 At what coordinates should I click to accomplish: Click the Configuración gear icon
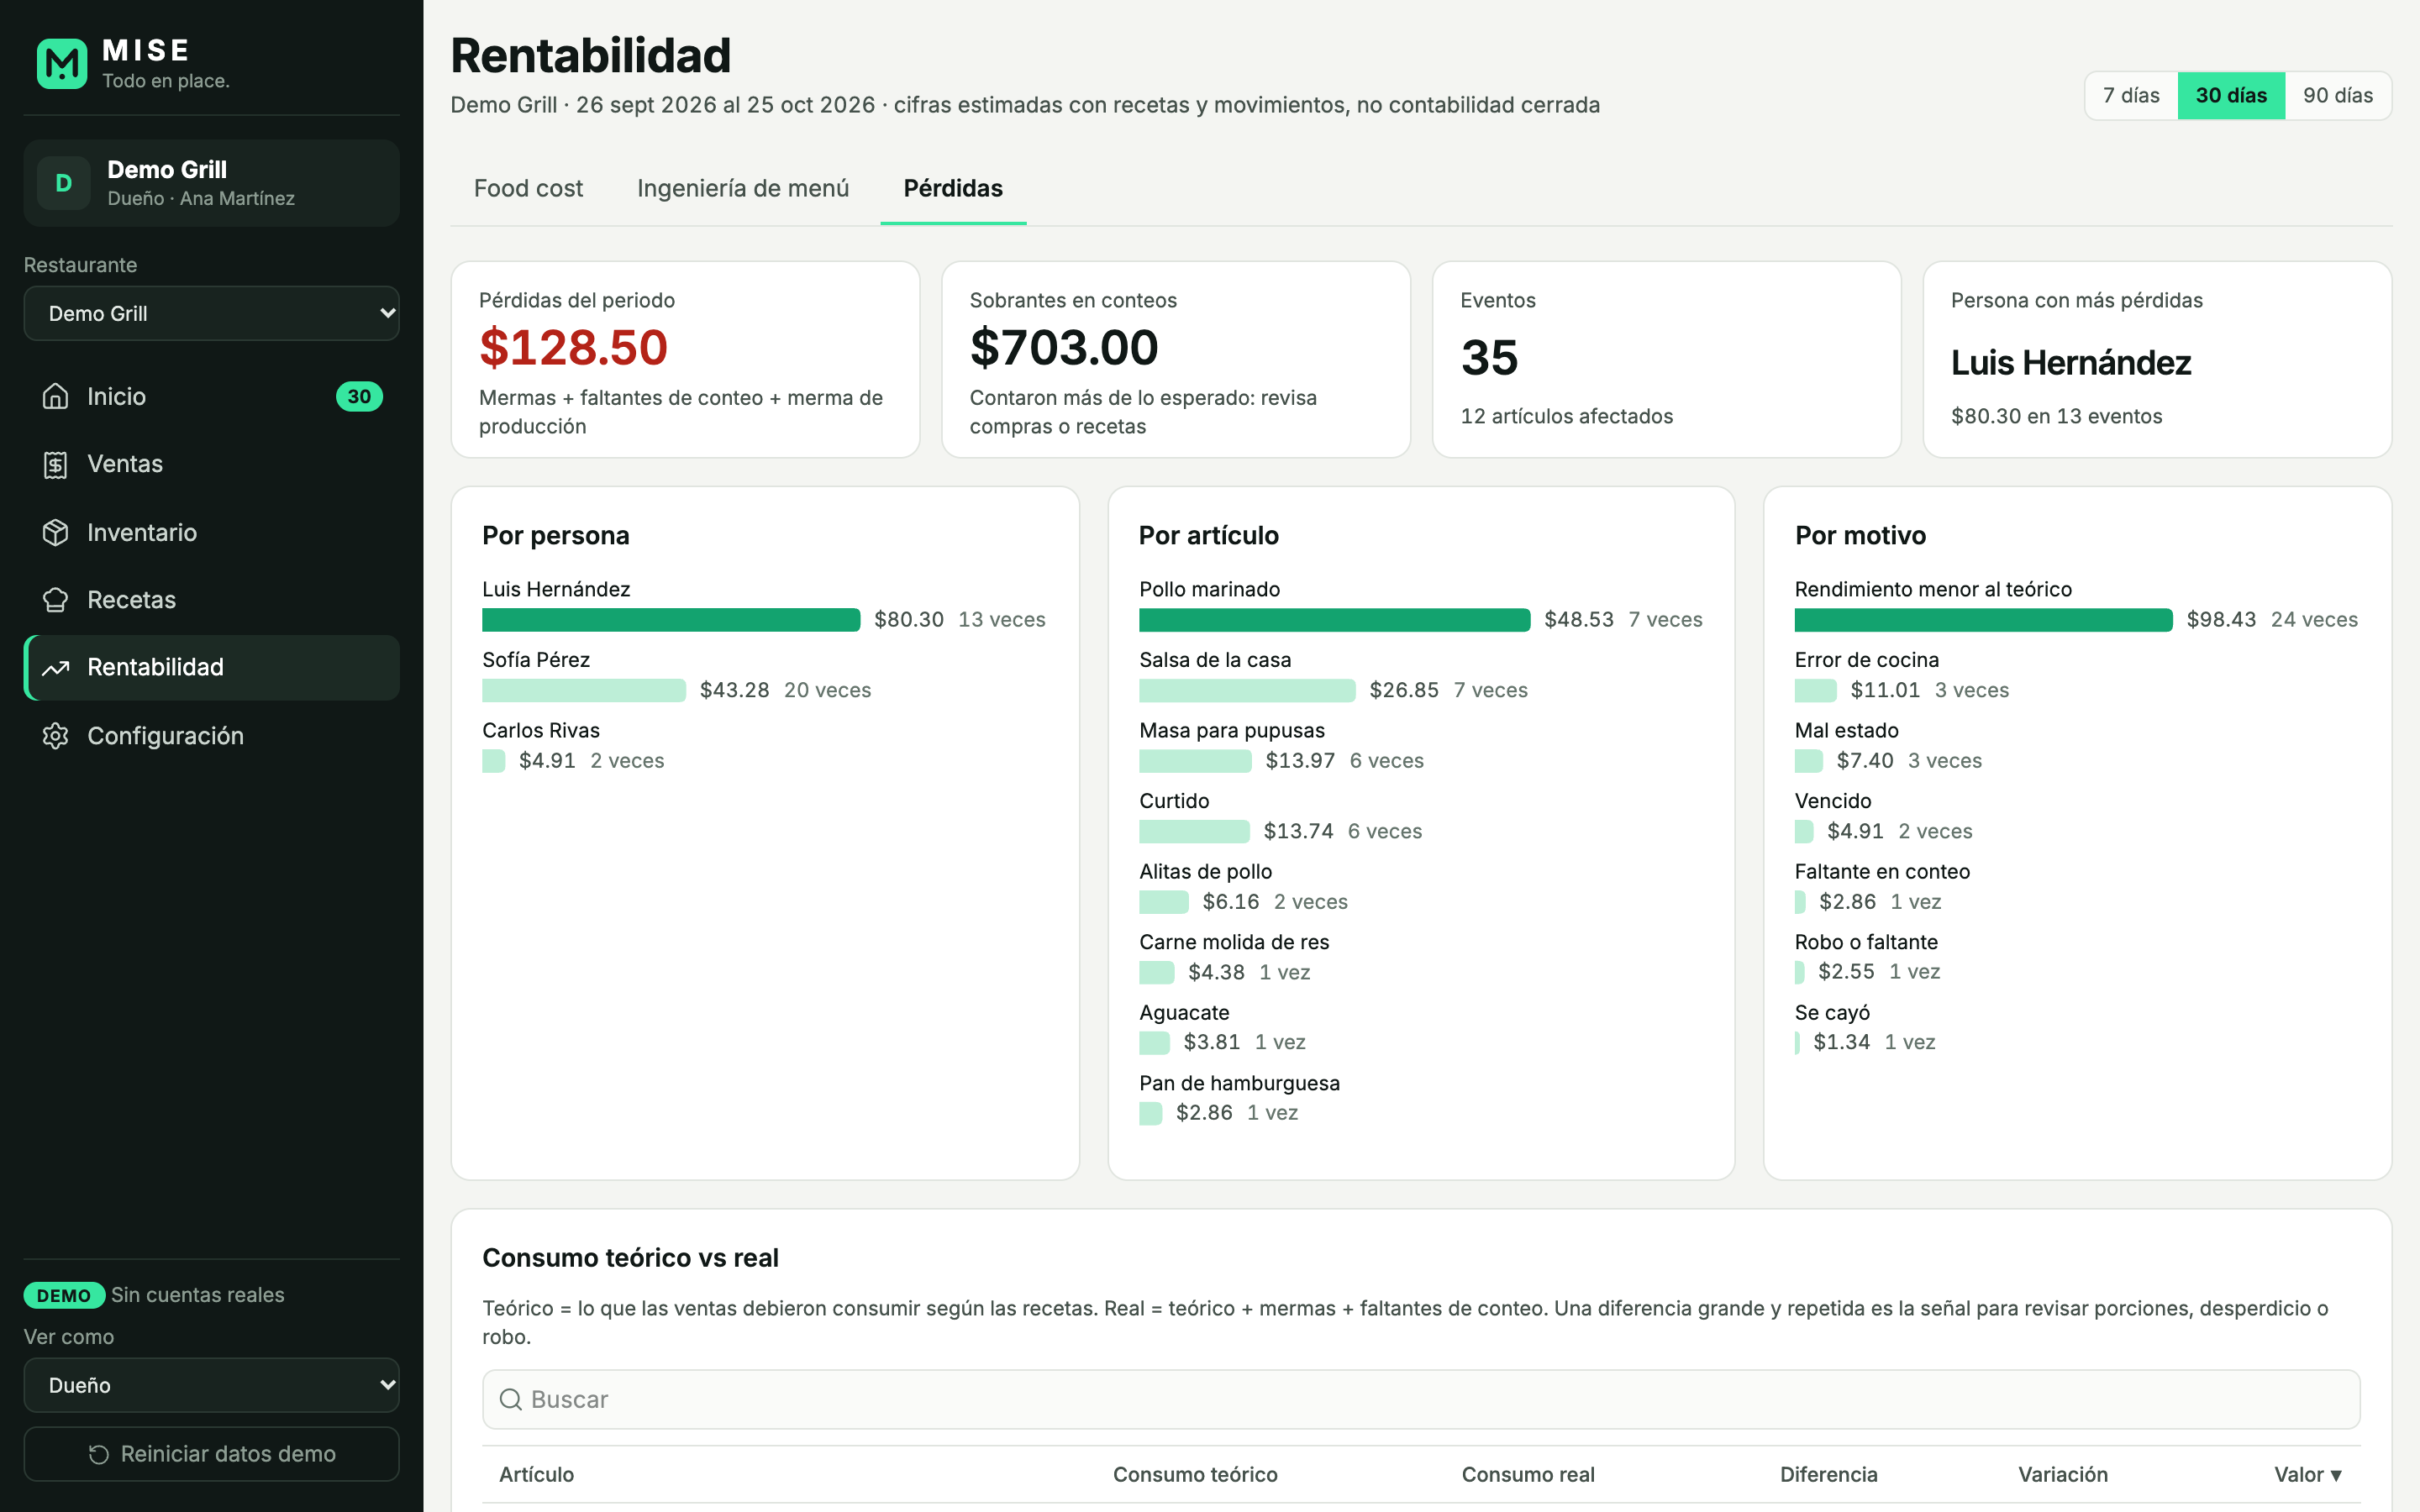click(x=56, y=736)
